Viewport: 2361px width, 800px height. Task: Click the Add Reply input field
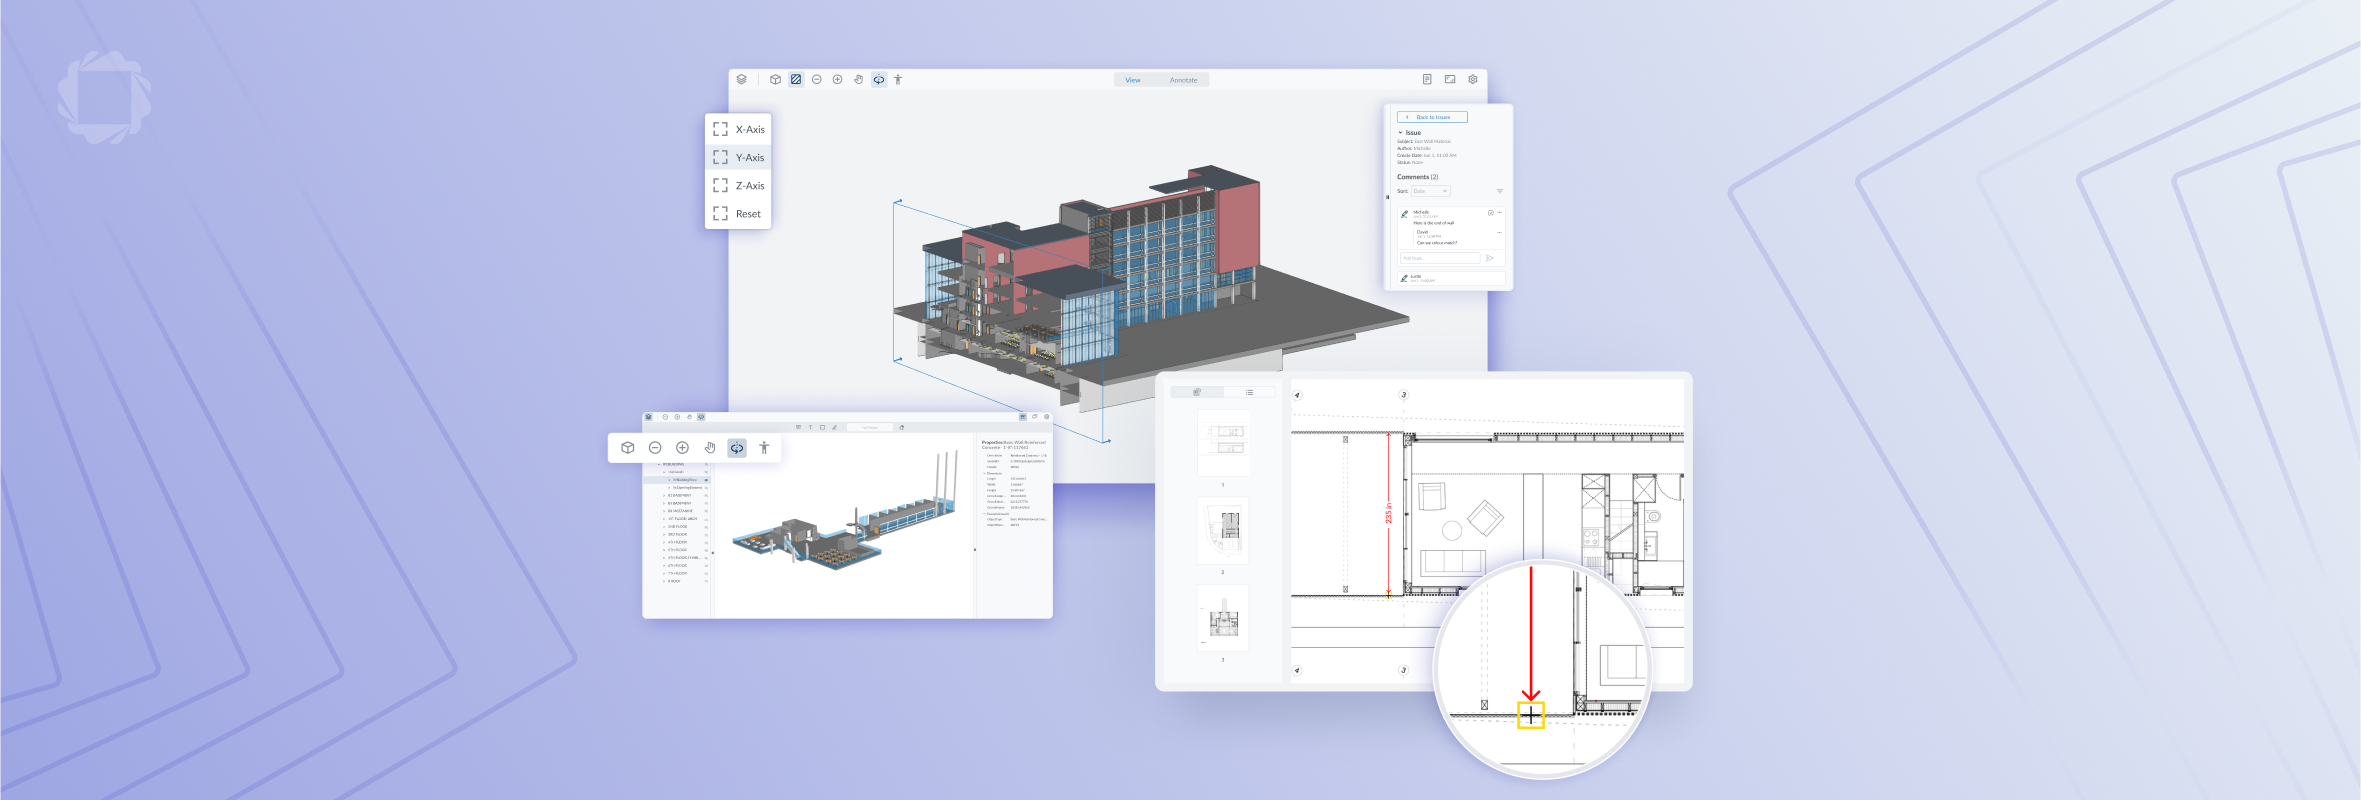(1440, 258)
